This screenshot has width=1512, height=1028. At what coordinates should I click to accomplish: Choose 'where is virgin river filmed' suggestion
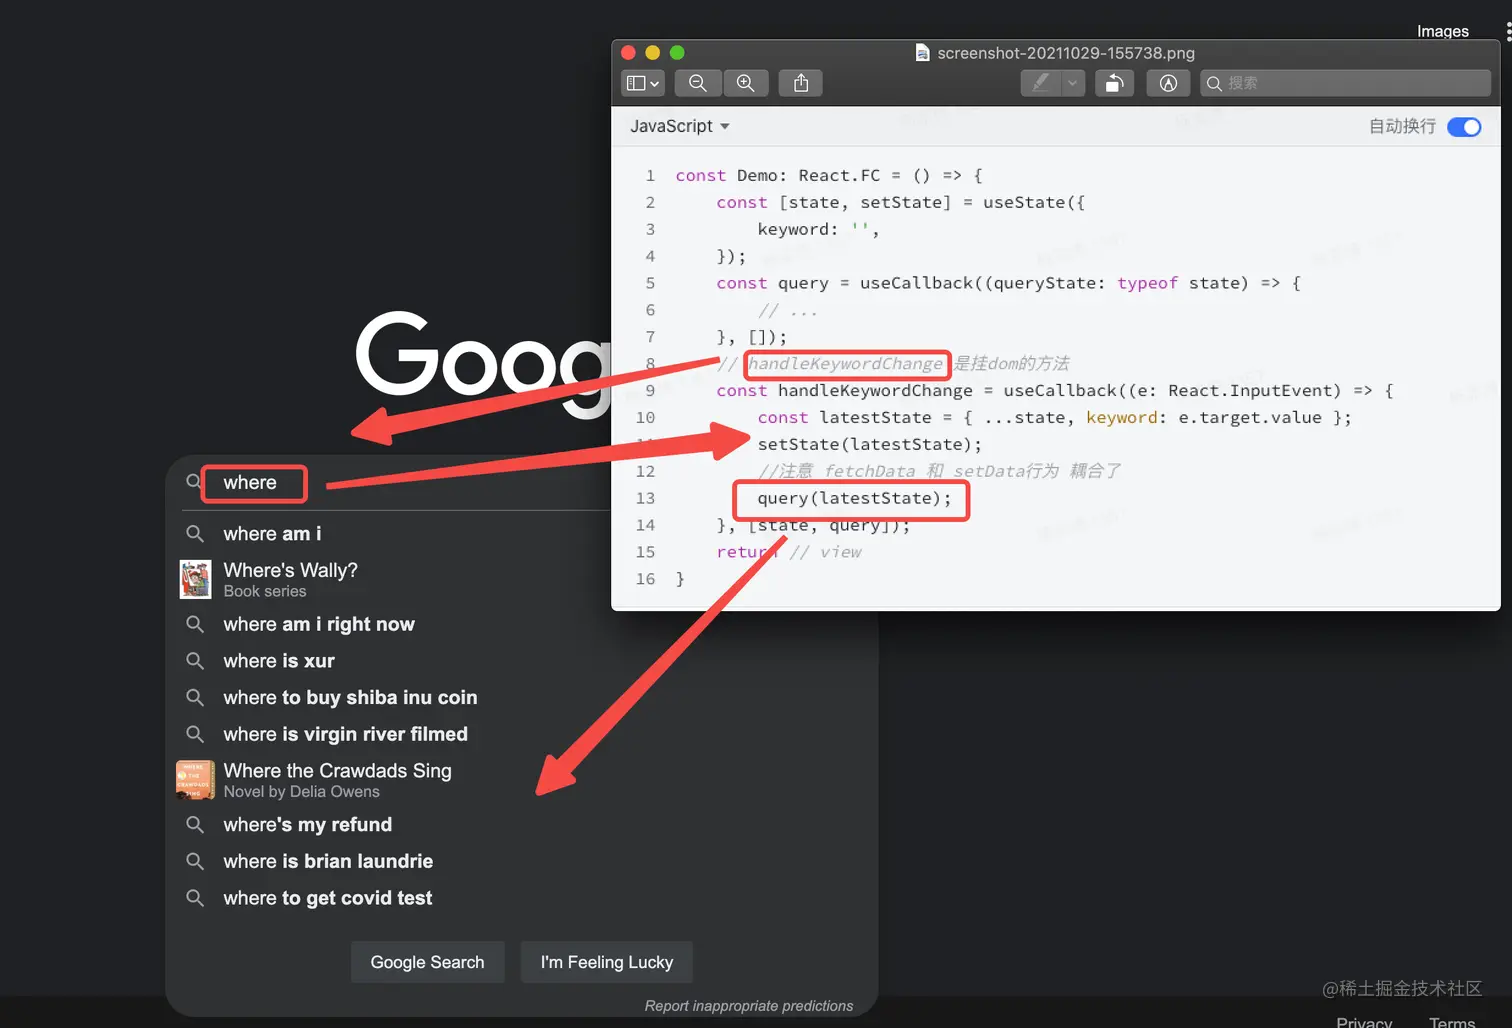tap(345, 734)
